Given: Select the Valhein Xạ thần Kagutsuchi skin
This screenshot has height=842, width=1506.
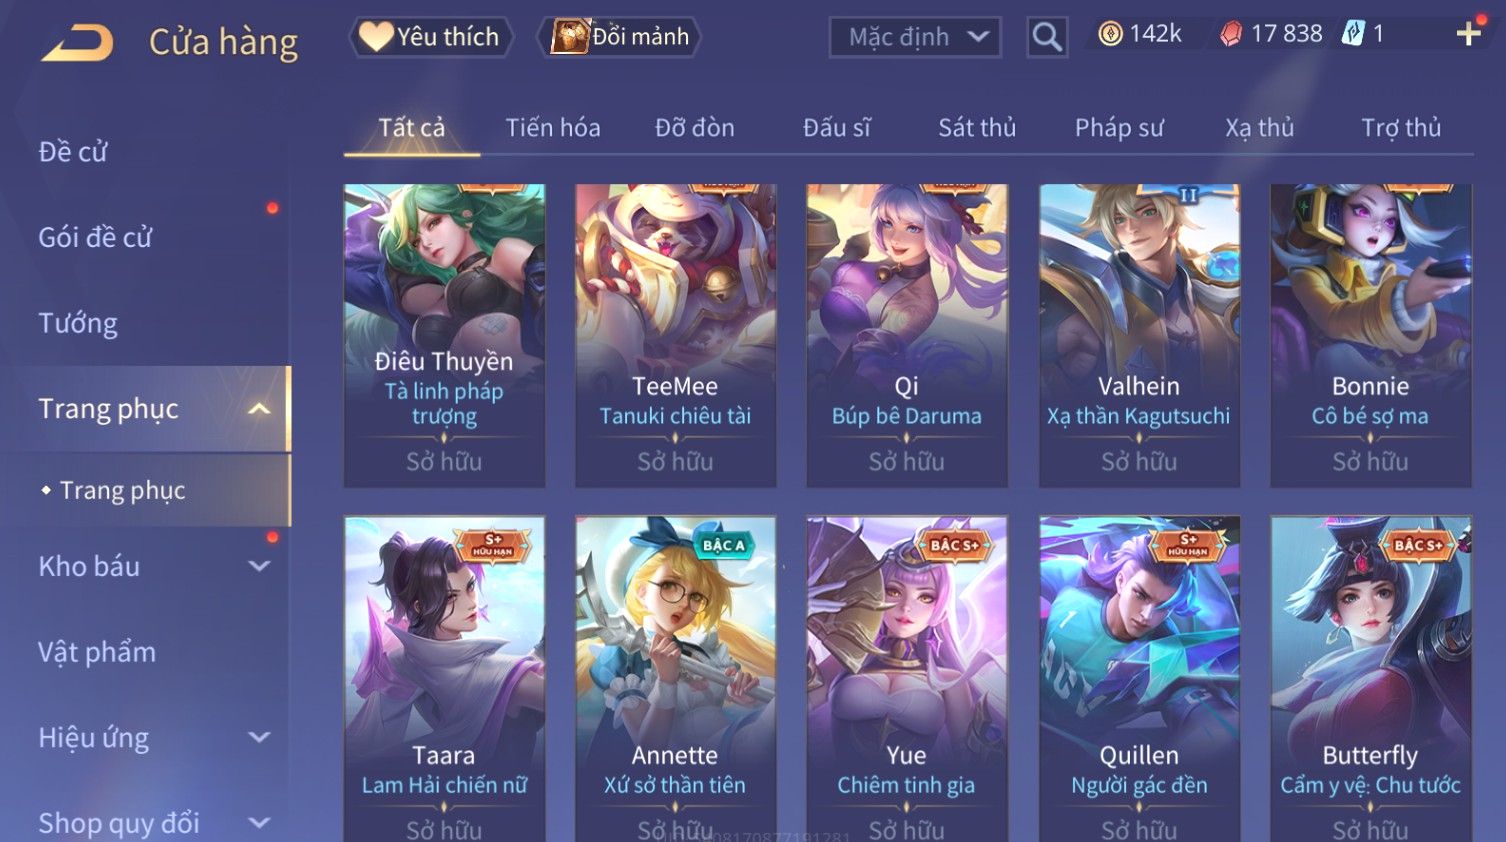Looking at the screenshot, I should [1139, 335].
